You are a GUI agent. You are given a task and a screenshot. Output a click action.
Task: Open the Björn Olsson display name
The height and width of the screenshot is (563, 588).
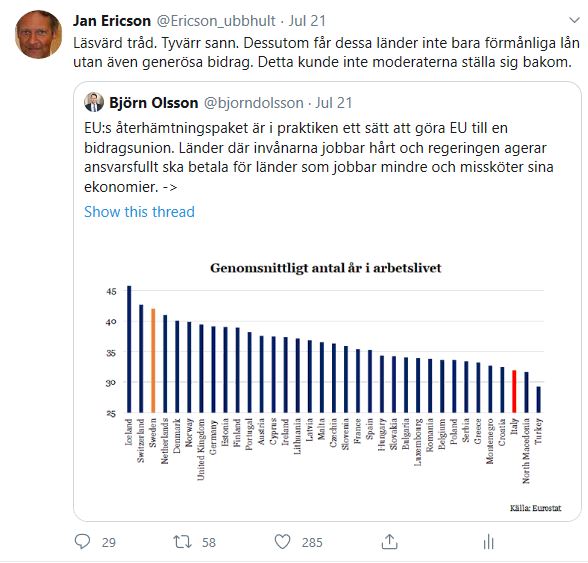pyautogui.click(x=153, y=103)
